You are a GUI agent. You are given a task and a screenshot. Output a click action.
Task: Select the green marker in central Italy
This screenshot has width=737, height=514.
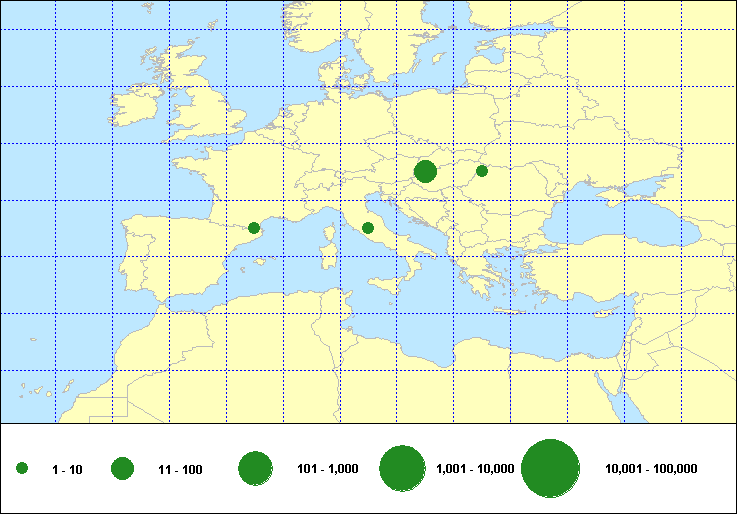tap(368, 228)
